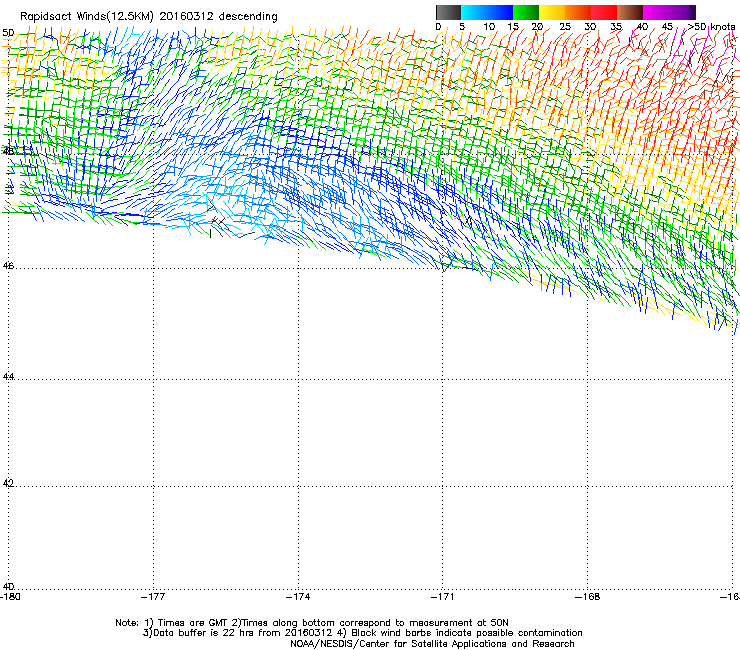Image resolution: width=740 pixels, height=650 pixels.
Task: Click the longitude label '-174'
Action: tap(298, 597)
